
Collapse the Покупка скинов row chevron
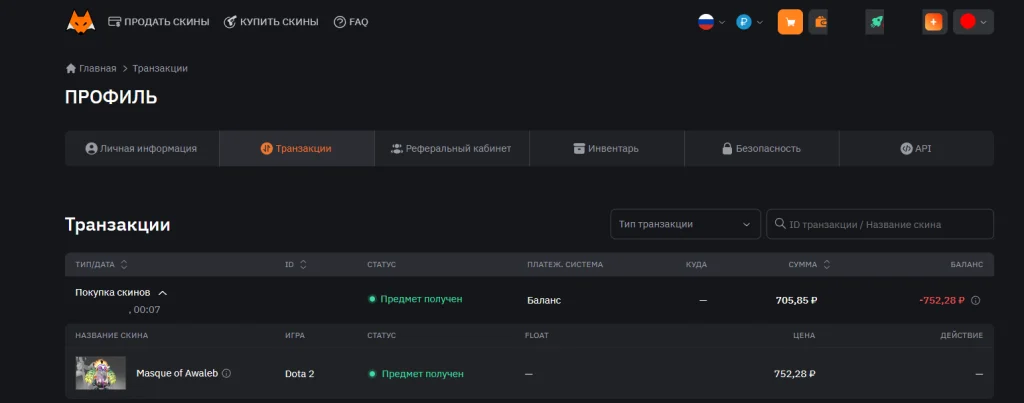(x=163, y=293)
